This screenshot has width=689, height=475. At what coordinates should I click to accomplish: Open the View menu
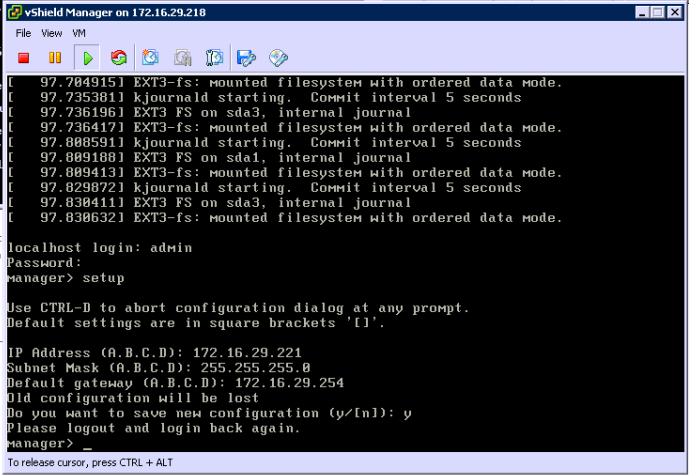52,33
